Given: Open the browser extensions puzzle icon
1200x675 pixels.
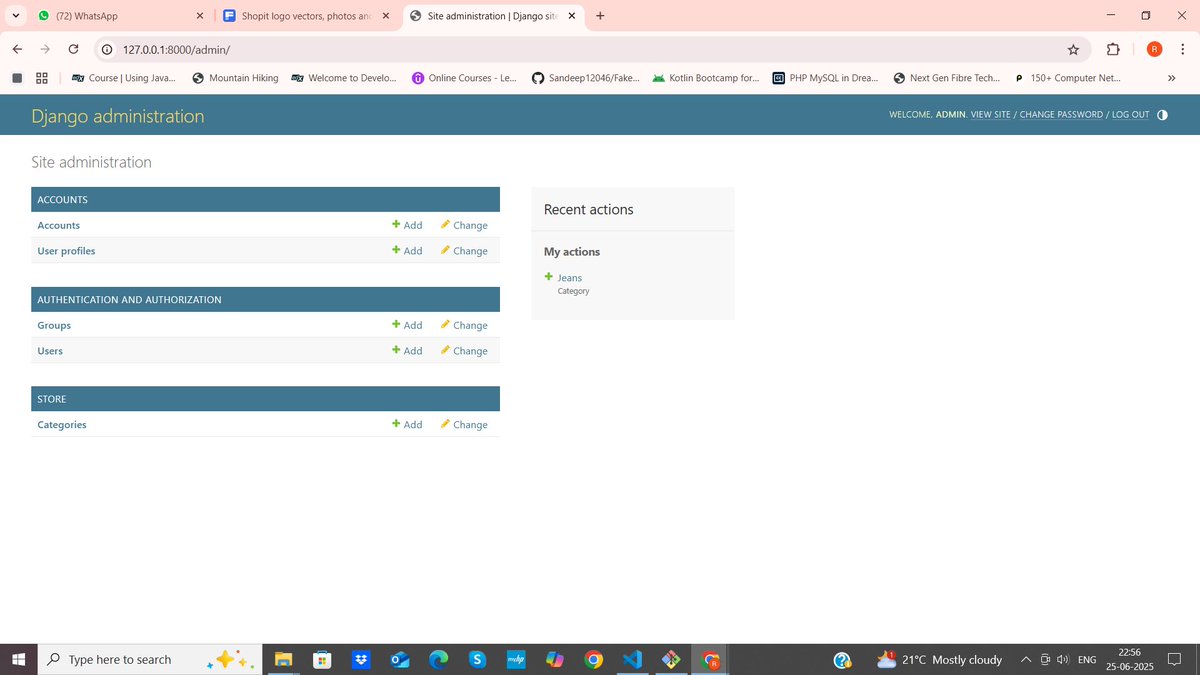Looking at the screenshot, I should (1113, 49).
